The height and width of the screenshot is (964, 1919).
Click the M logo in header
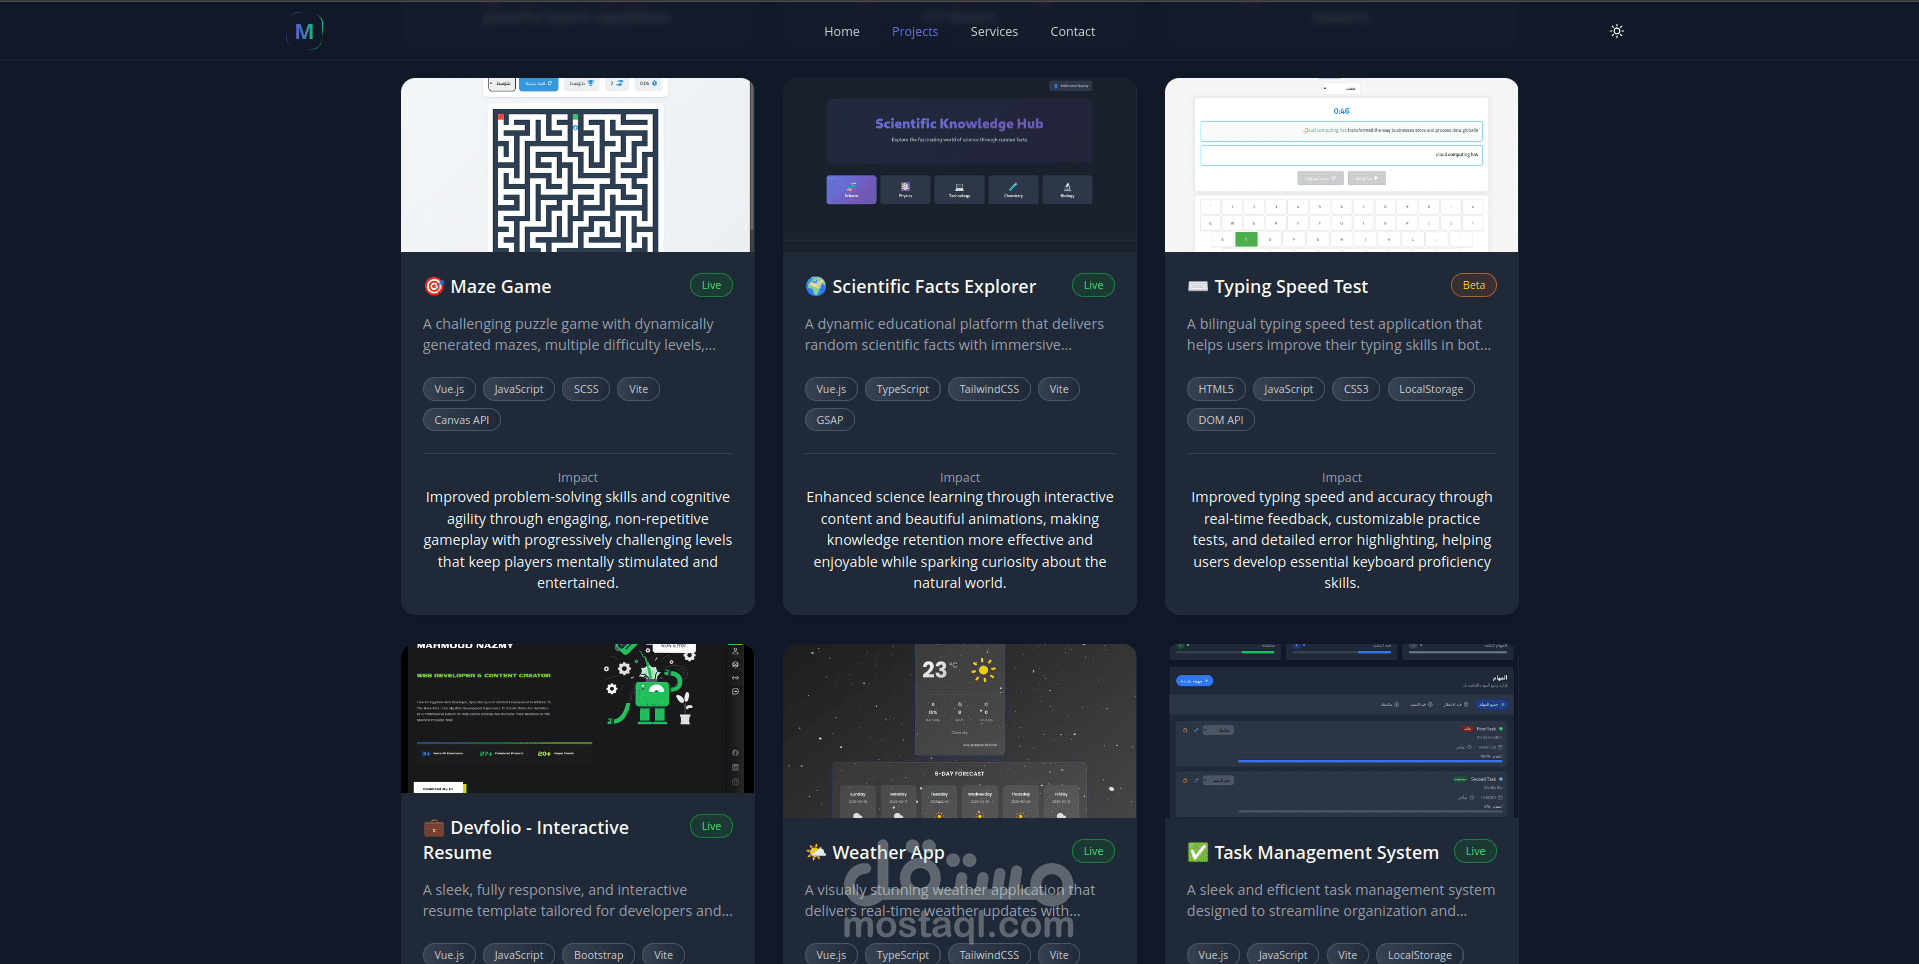(x=305, y=31)
